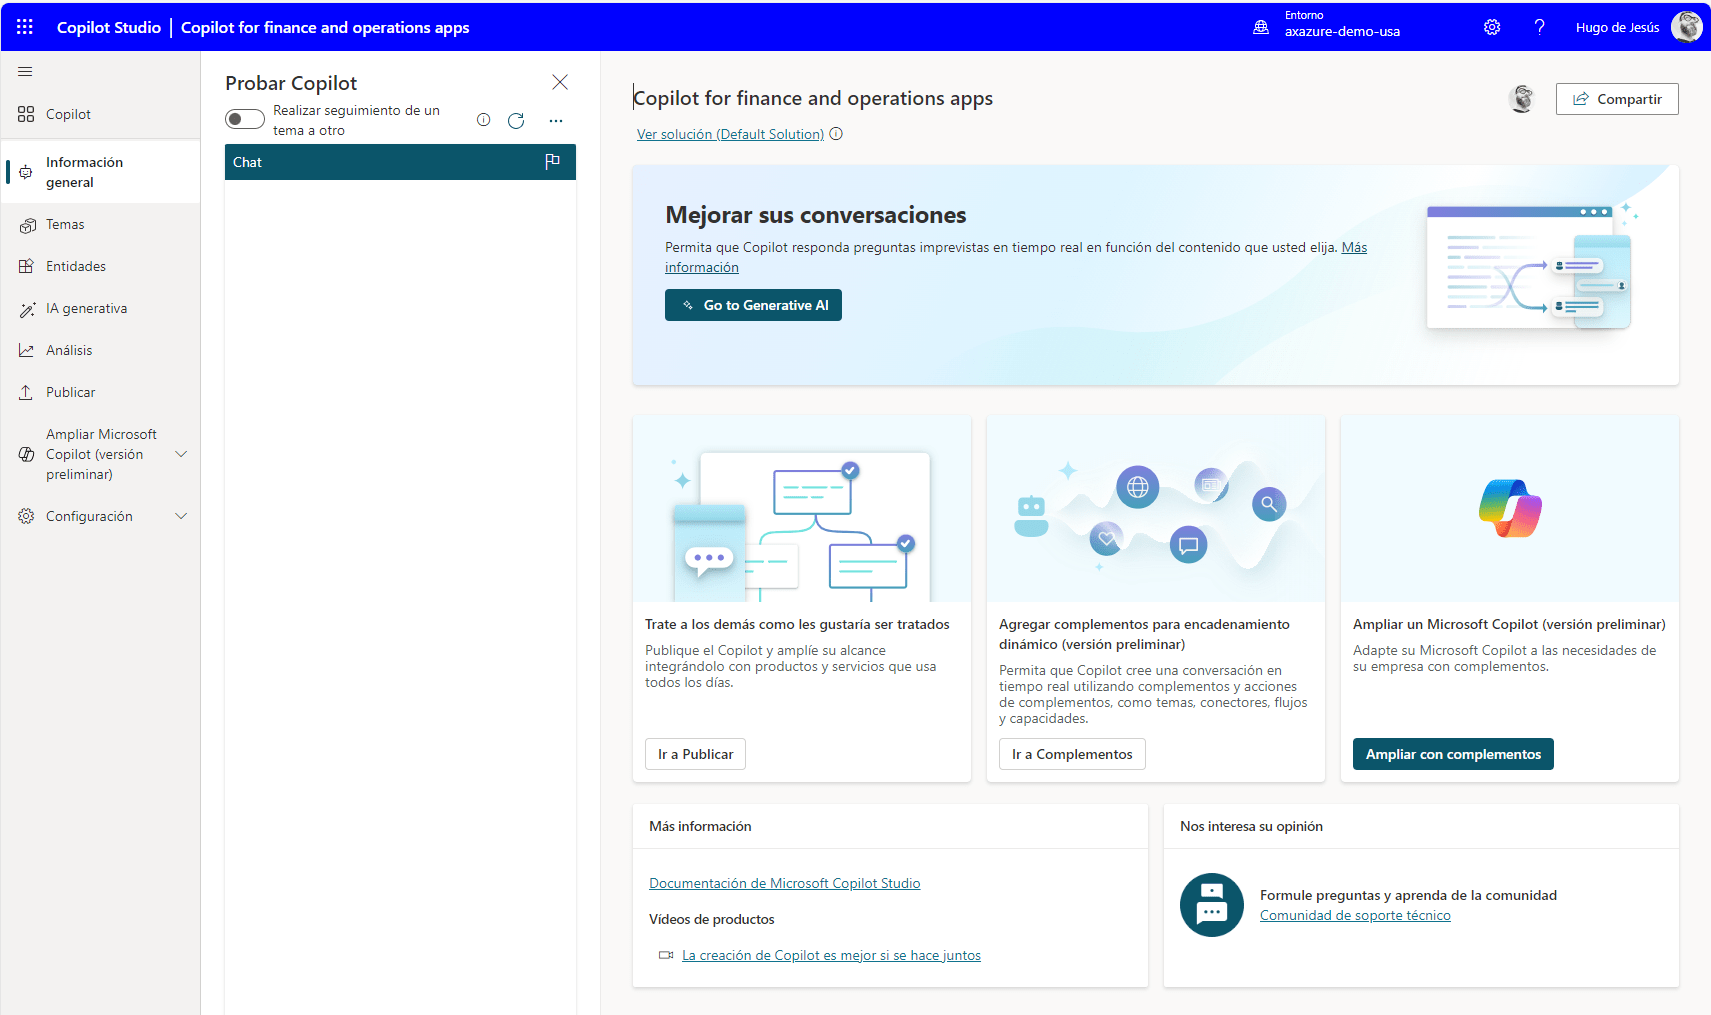
Task: Close the Probar Copilot test panel
Action: [x=560, y=82]
